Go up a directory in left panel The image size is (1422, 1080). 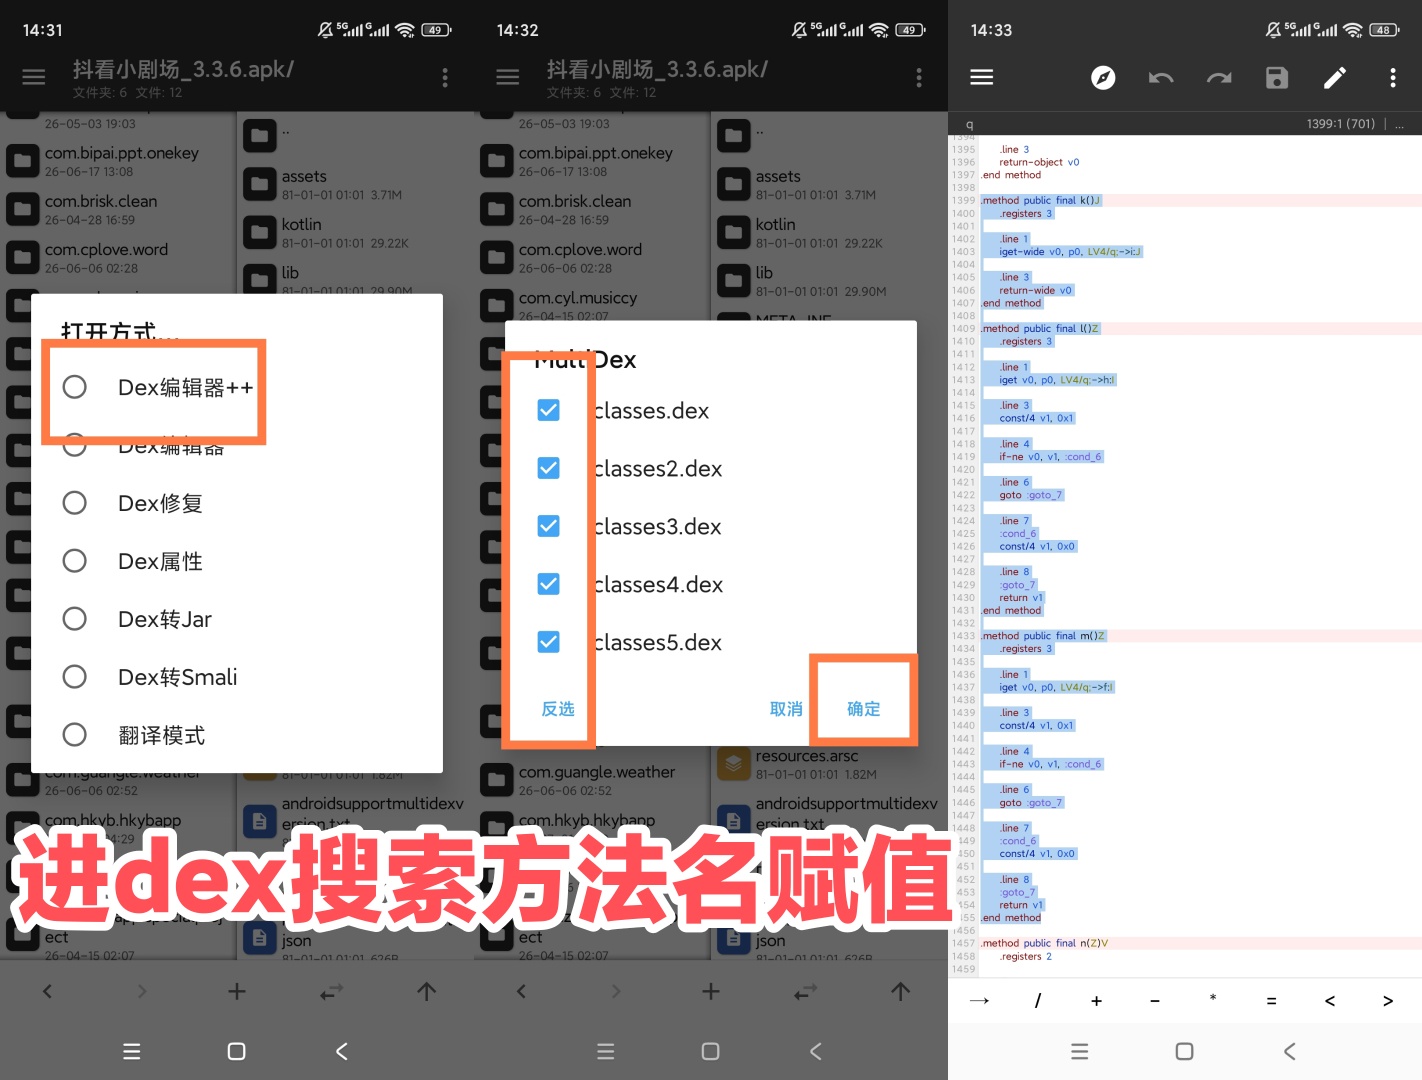(x=426, y=991)
